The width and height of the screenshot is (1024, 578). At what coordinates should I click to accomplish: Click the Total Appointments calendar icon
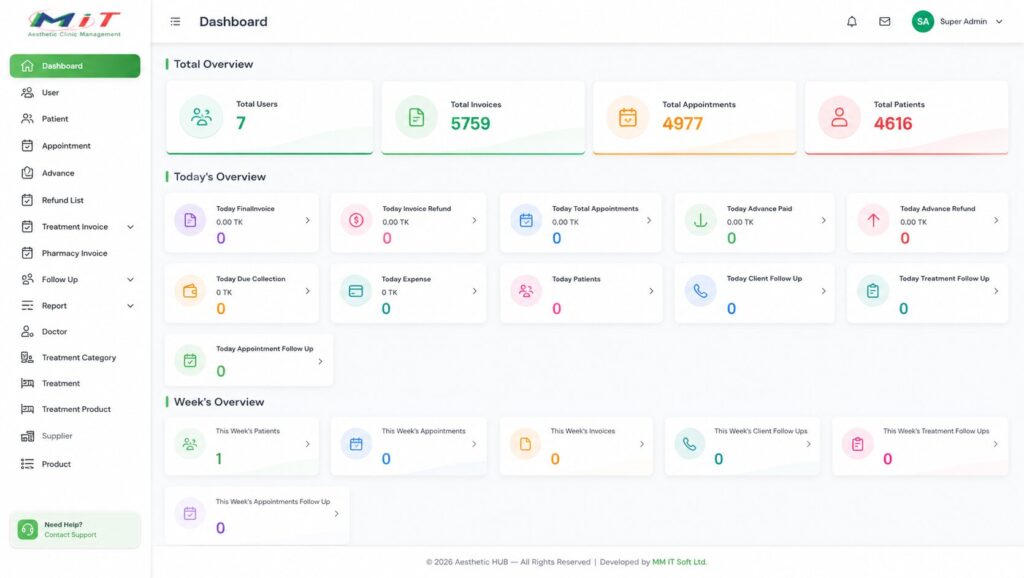(x=628, y=118)
